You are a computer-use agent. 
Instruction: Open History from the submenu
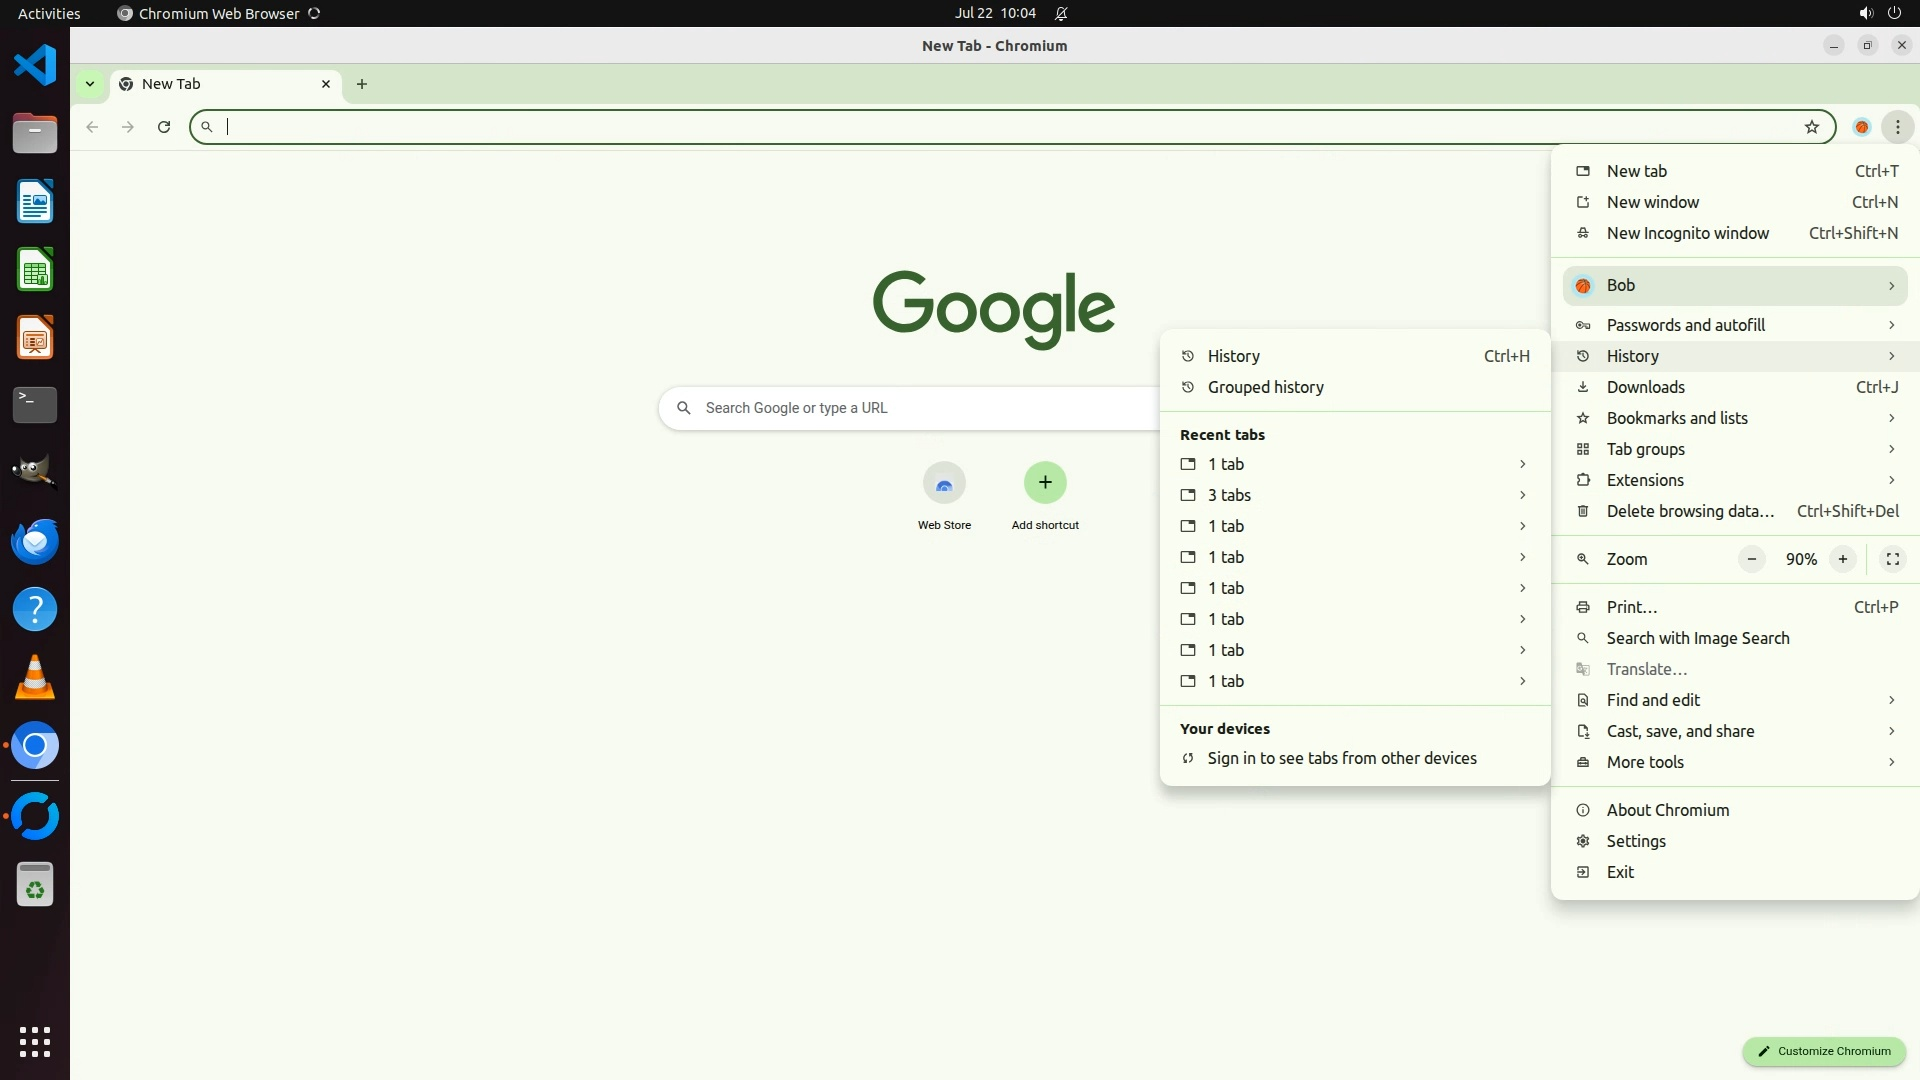coord(1234,356)
